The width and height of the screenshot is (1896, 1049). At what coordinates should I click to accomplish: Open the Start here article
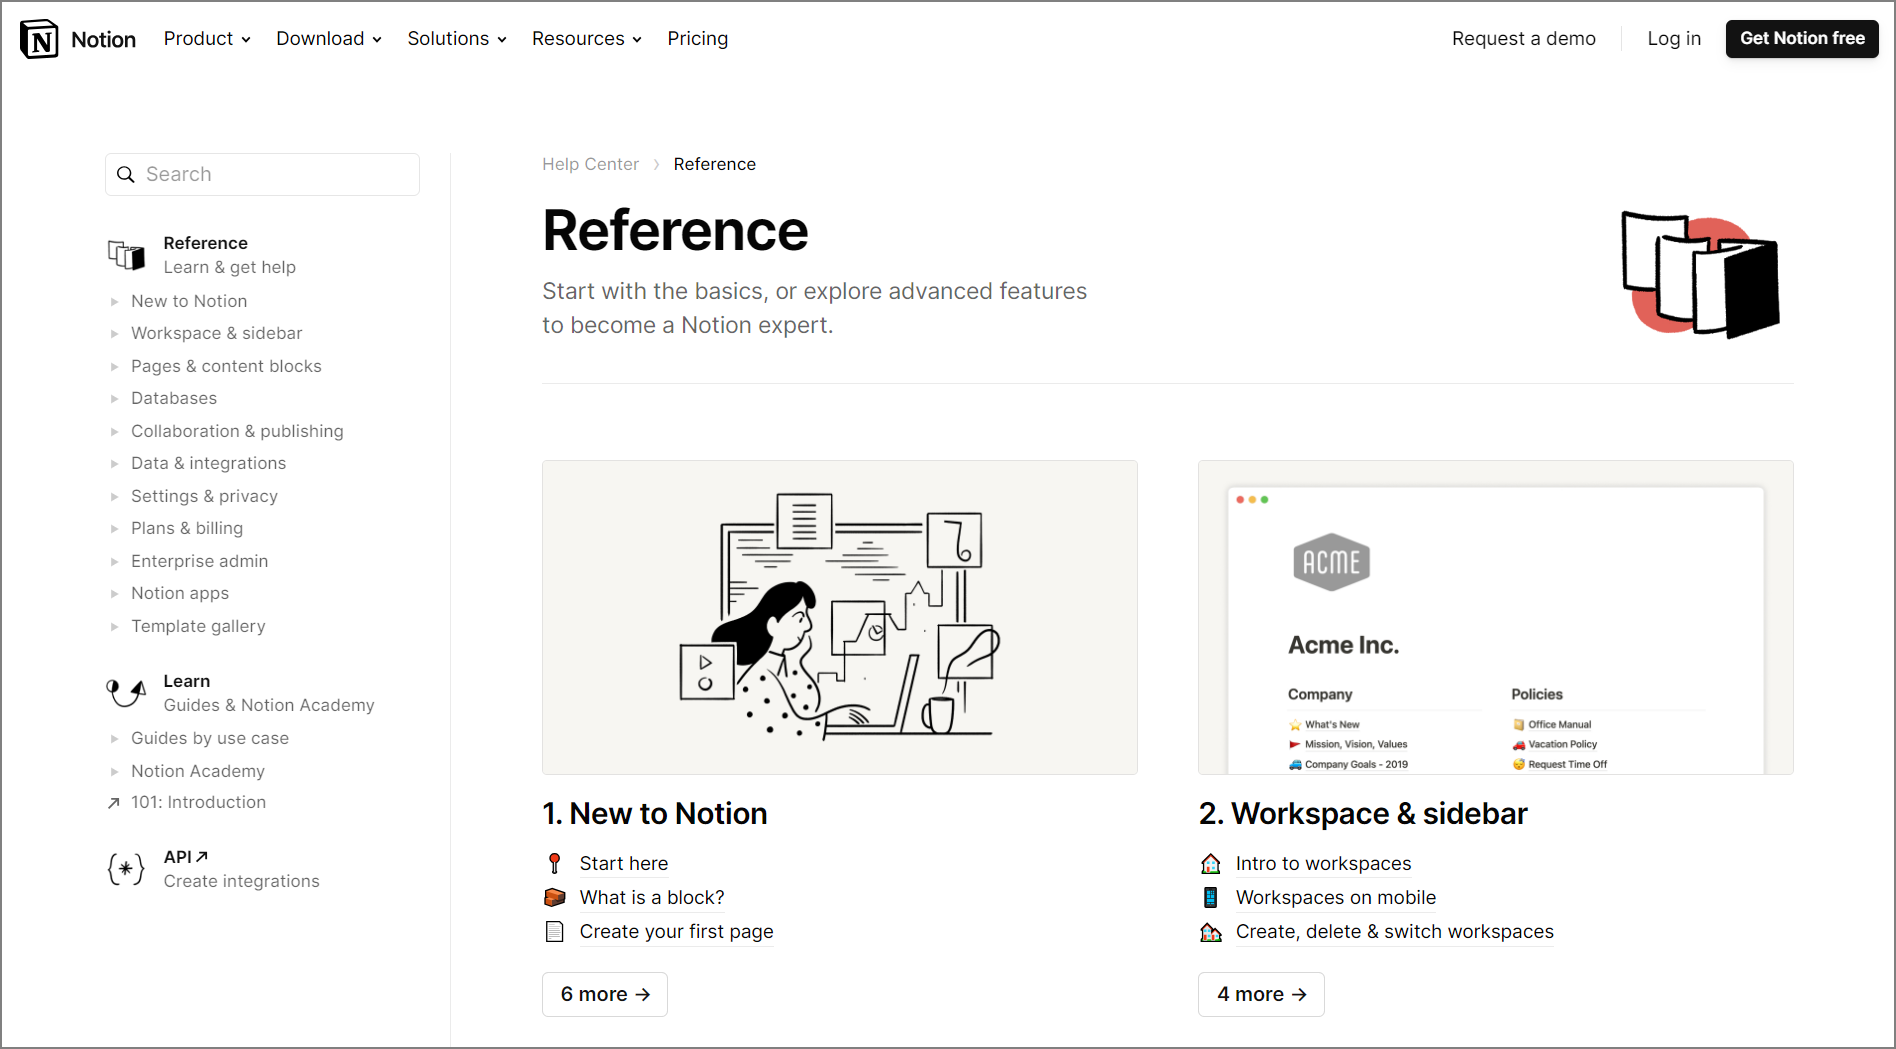pos(624,863)
